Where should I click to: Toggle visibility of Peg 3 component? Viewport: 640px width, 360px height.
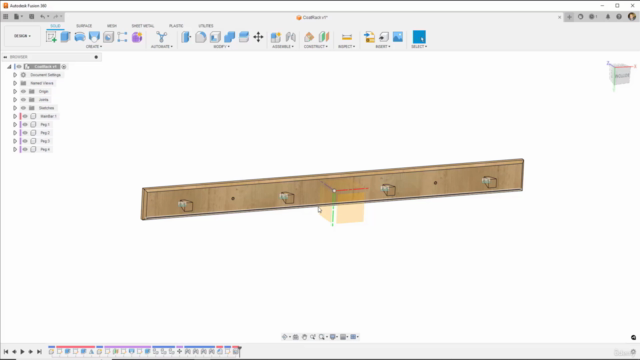tap(25, 141)
